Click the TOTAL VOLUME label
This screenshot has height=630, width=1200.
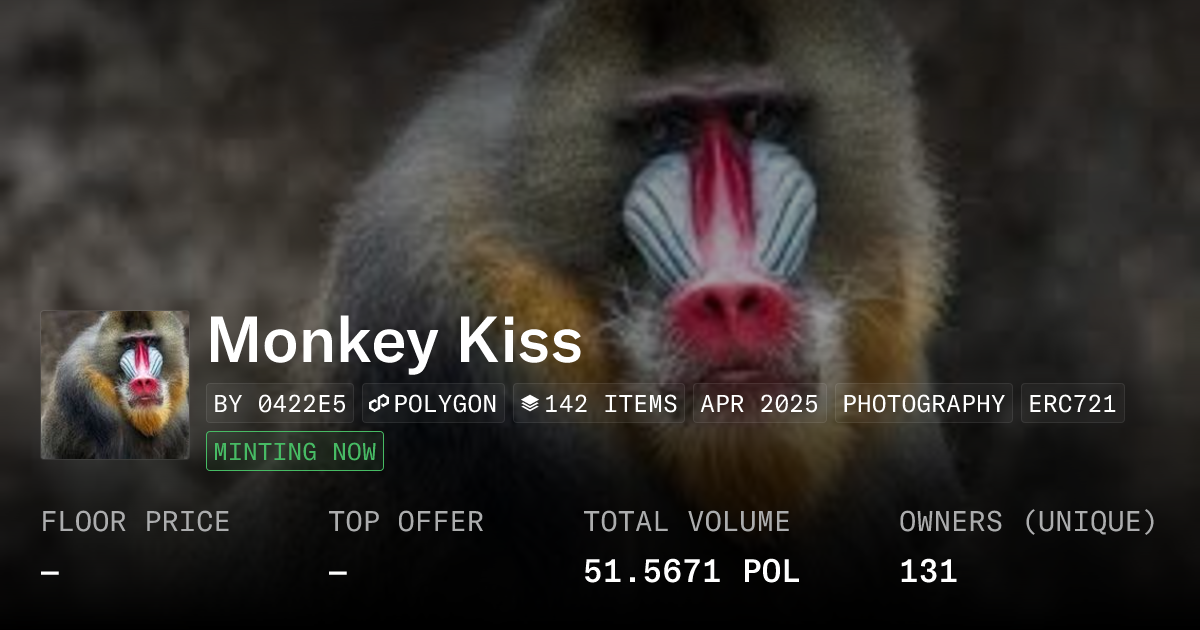click(x=687, y=522)
